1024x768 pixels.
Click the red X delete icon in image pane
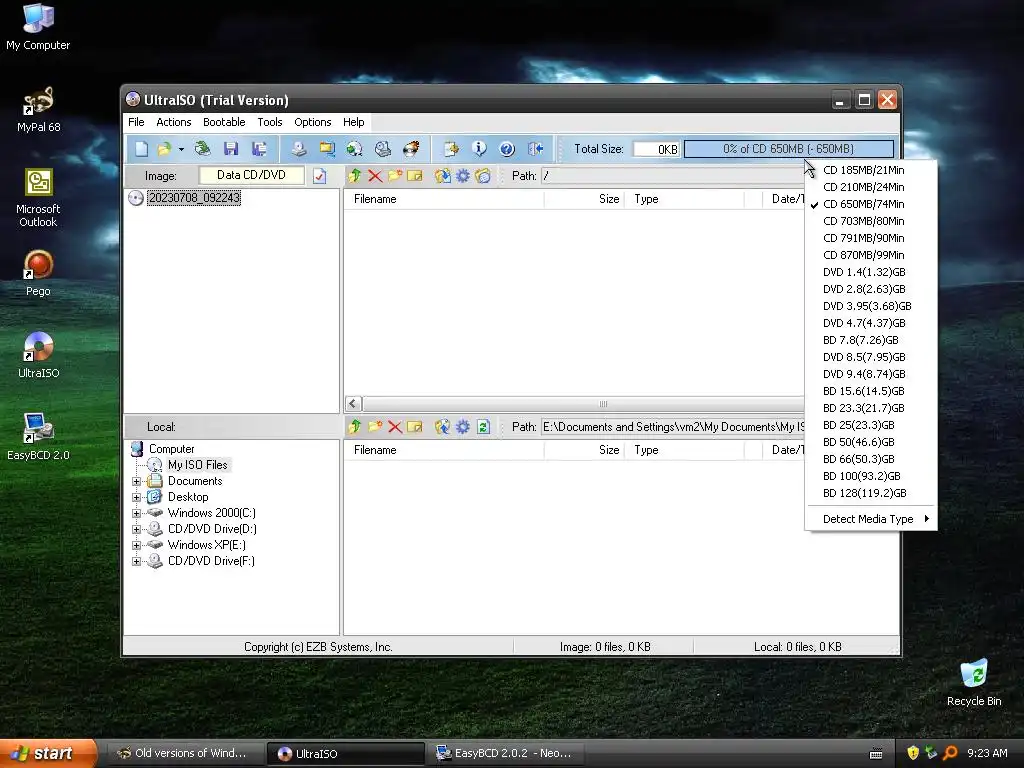(x=375, y=176)
